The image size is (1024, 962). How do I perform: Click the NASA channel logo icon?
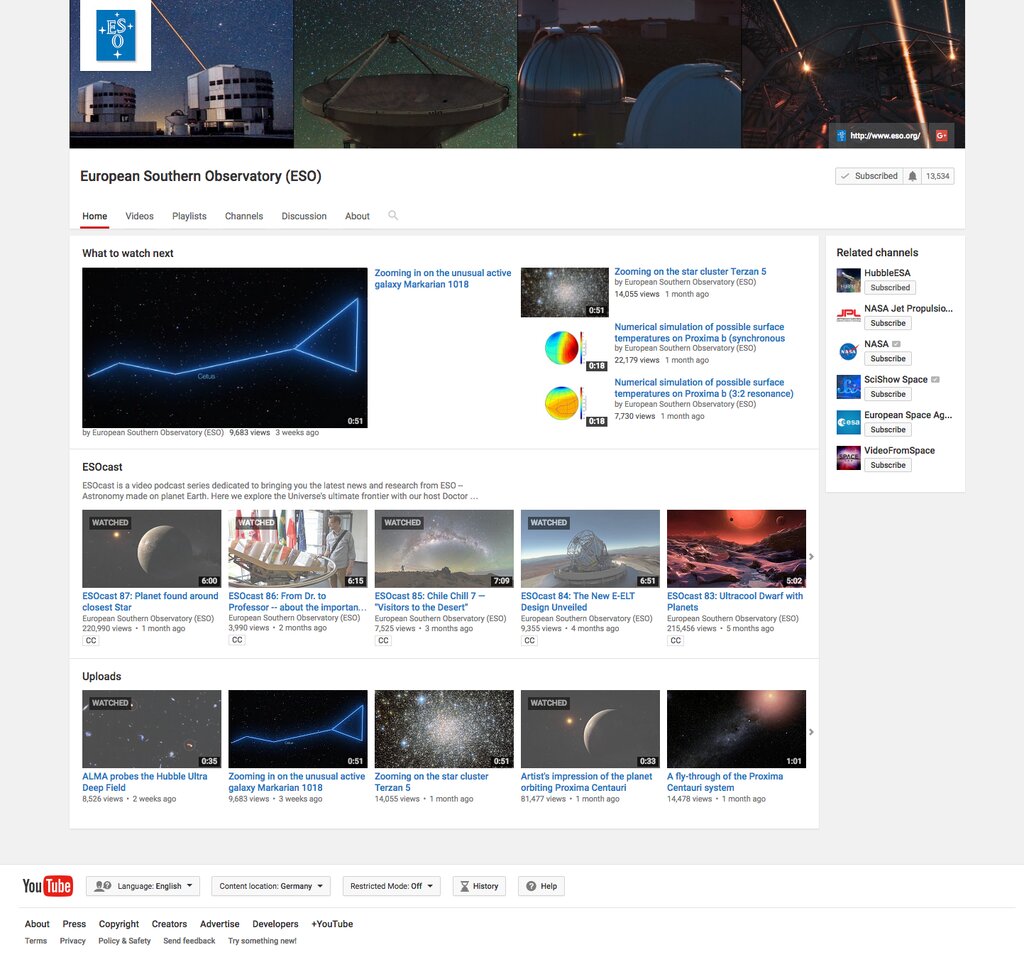[848, 351]
